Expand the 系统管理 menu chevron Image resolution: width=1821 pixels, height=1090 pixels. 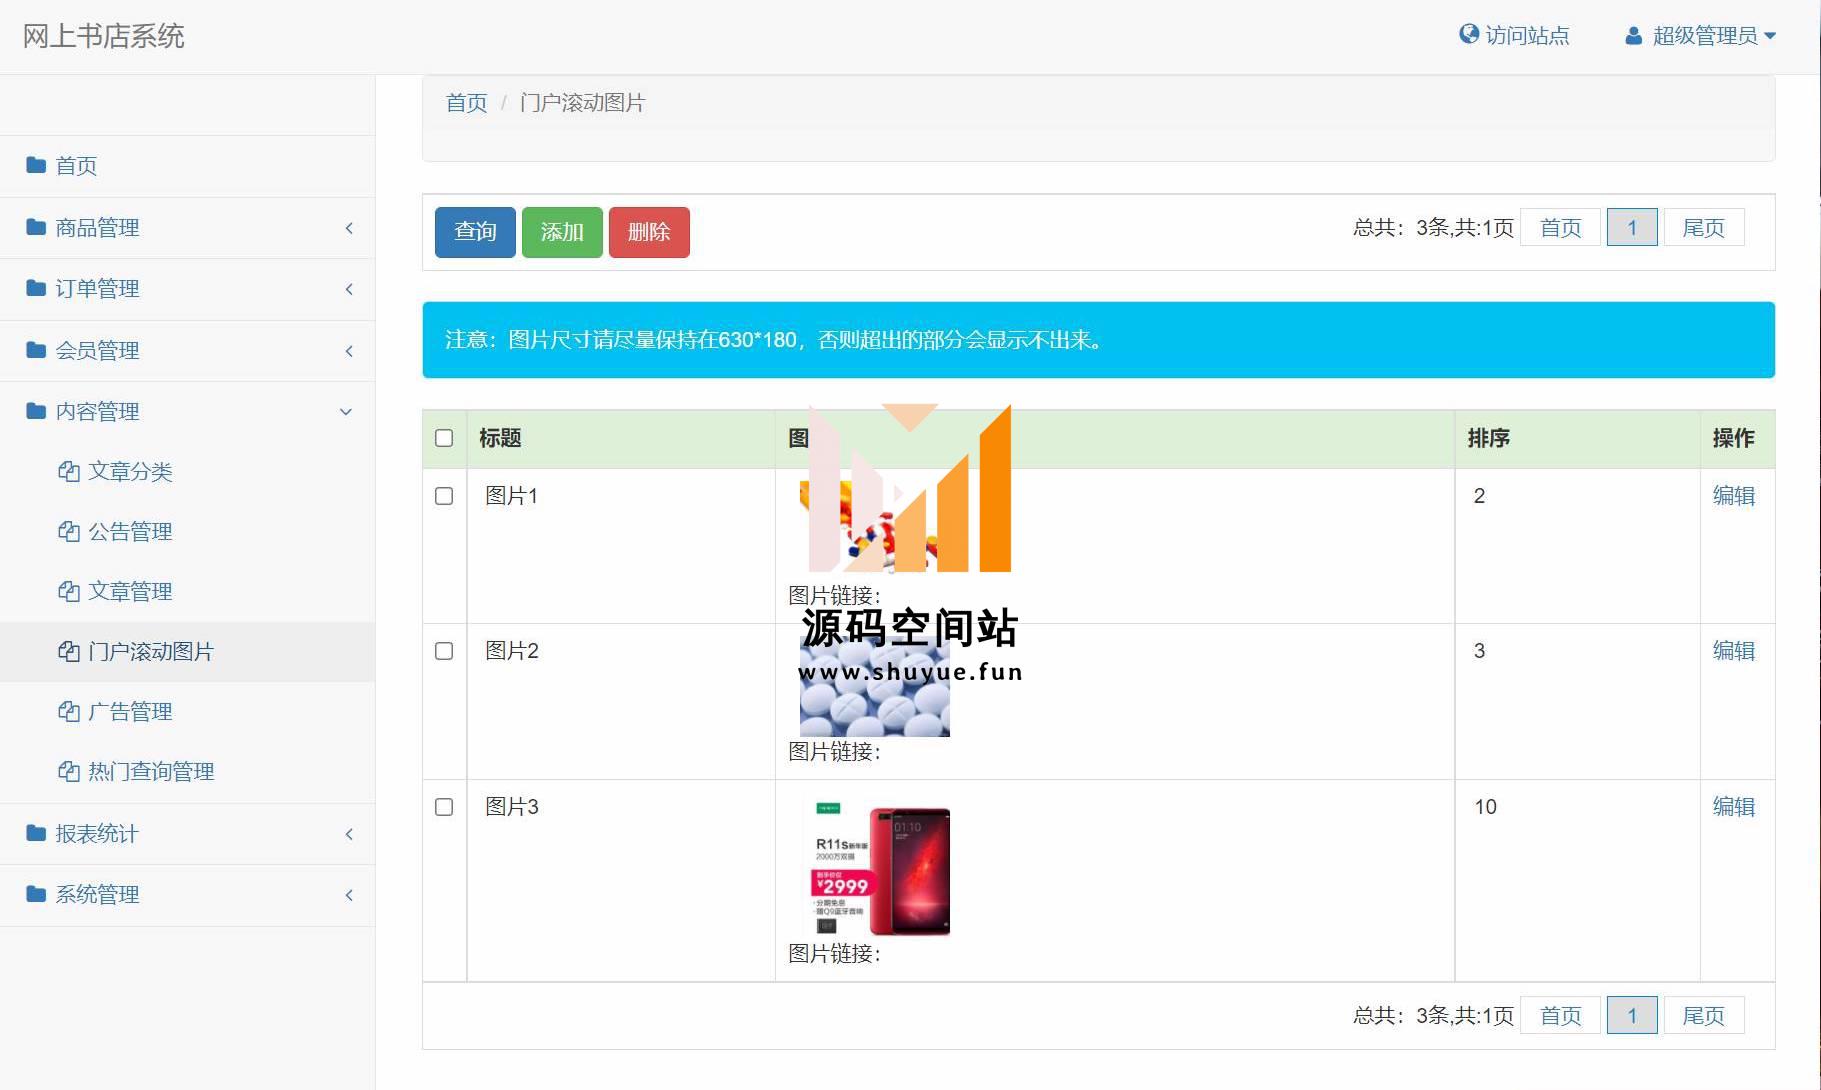349,895
